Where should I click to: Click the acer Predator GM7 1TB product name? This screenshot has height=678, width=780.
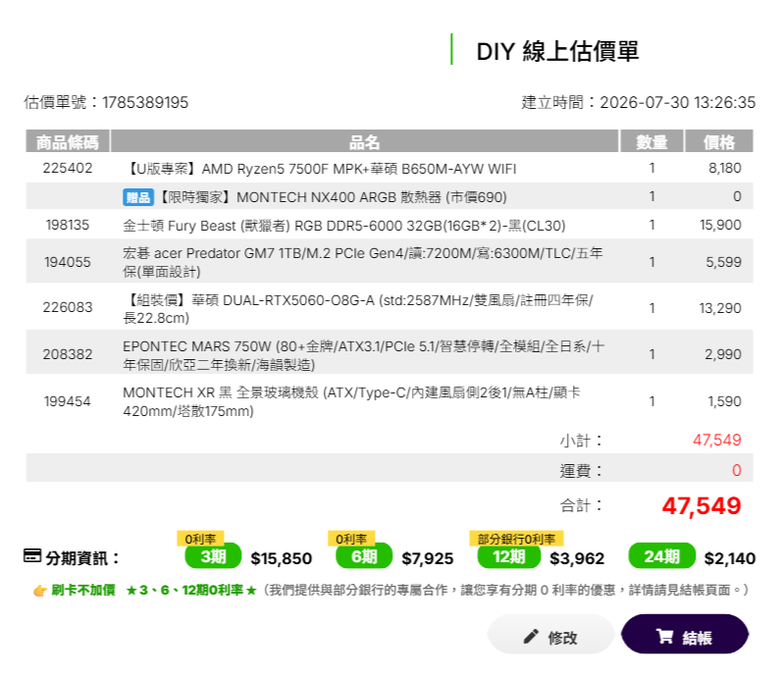click(x=363, y=262)
